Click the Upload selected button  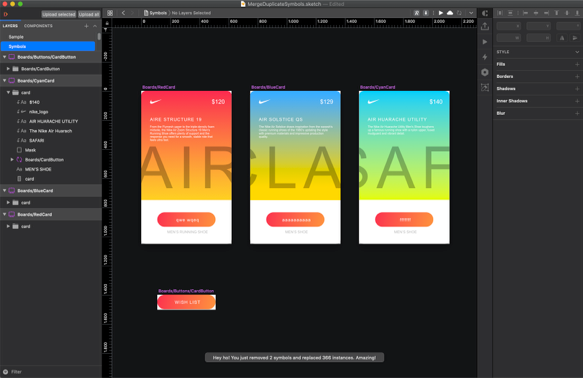[x=58, y=14]
